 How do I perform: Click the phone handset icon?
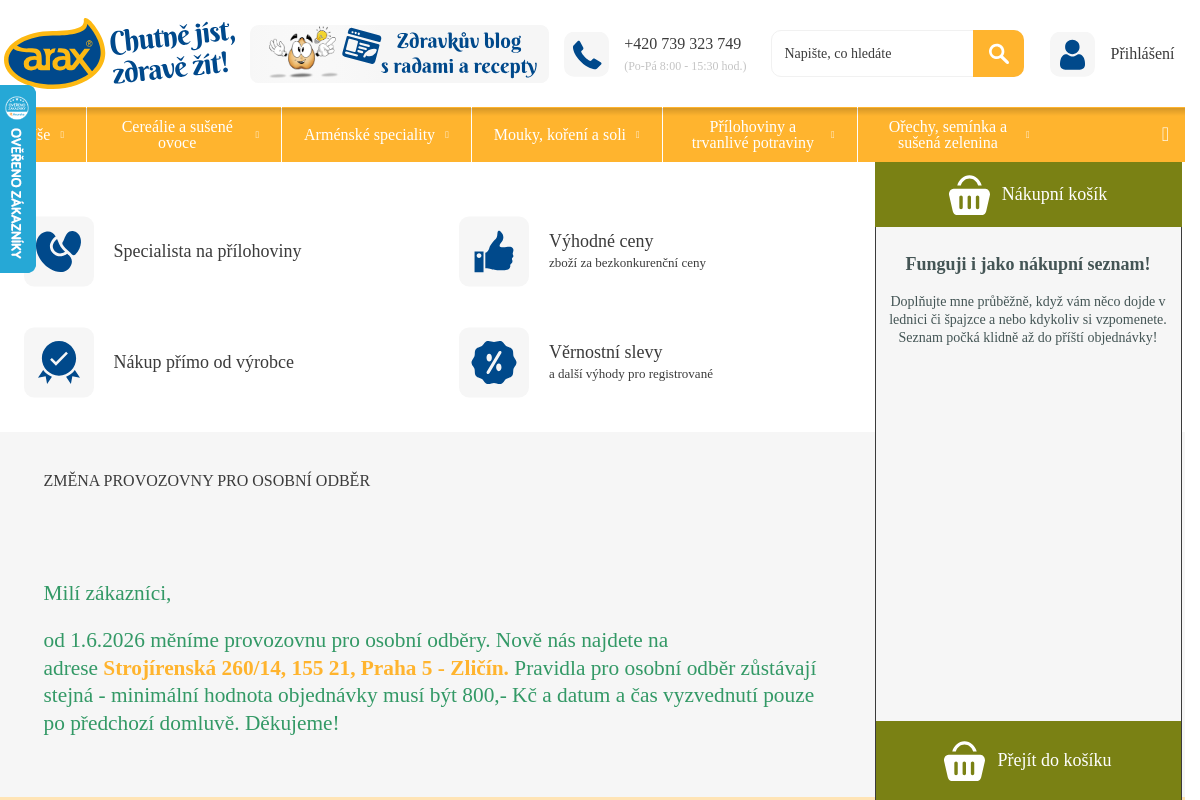(x=586, y=54)
